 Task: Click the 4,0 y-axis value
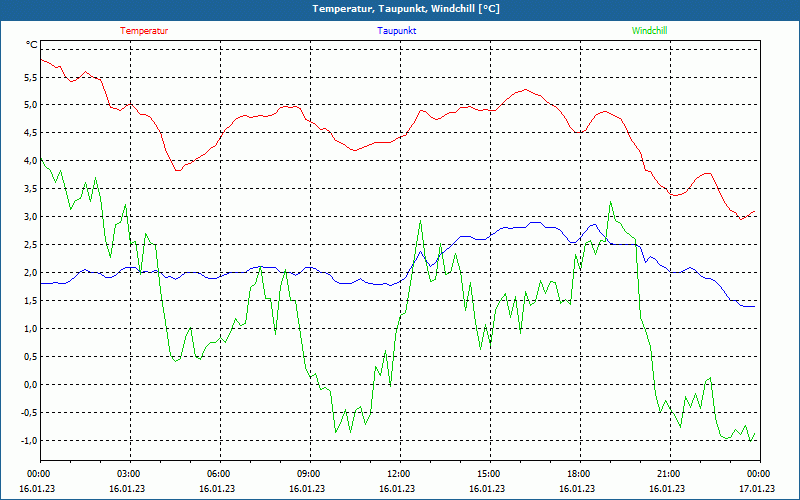click(31, 161)
